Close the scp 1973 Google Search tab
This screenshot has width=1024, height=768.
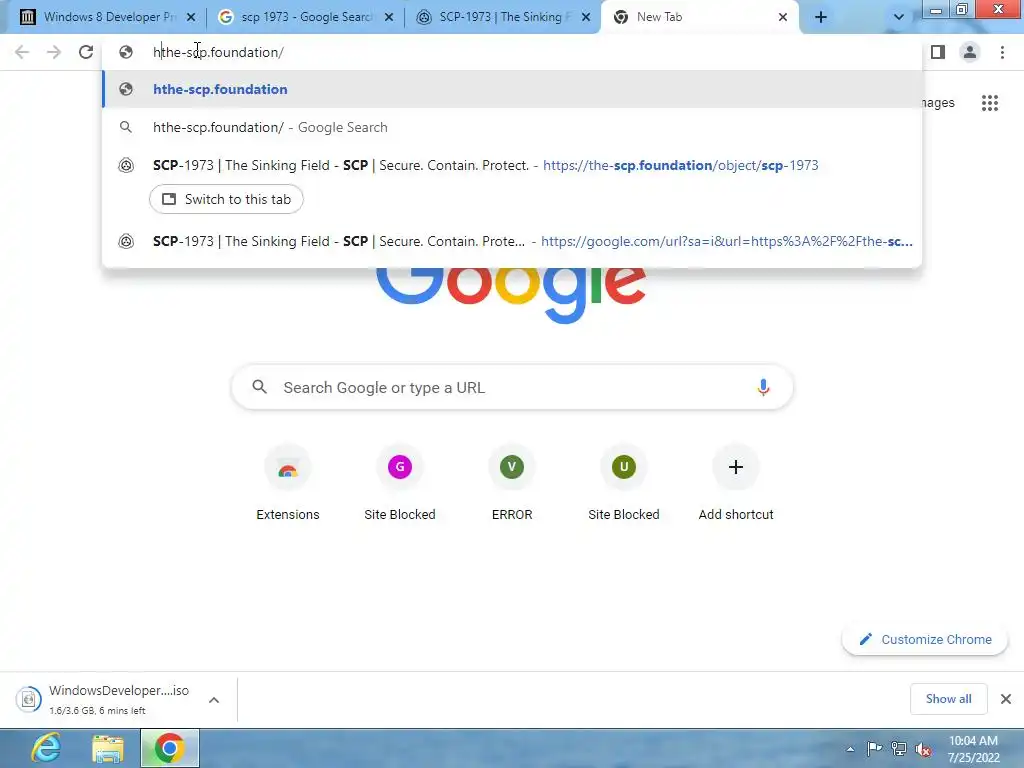pos(389,17)
